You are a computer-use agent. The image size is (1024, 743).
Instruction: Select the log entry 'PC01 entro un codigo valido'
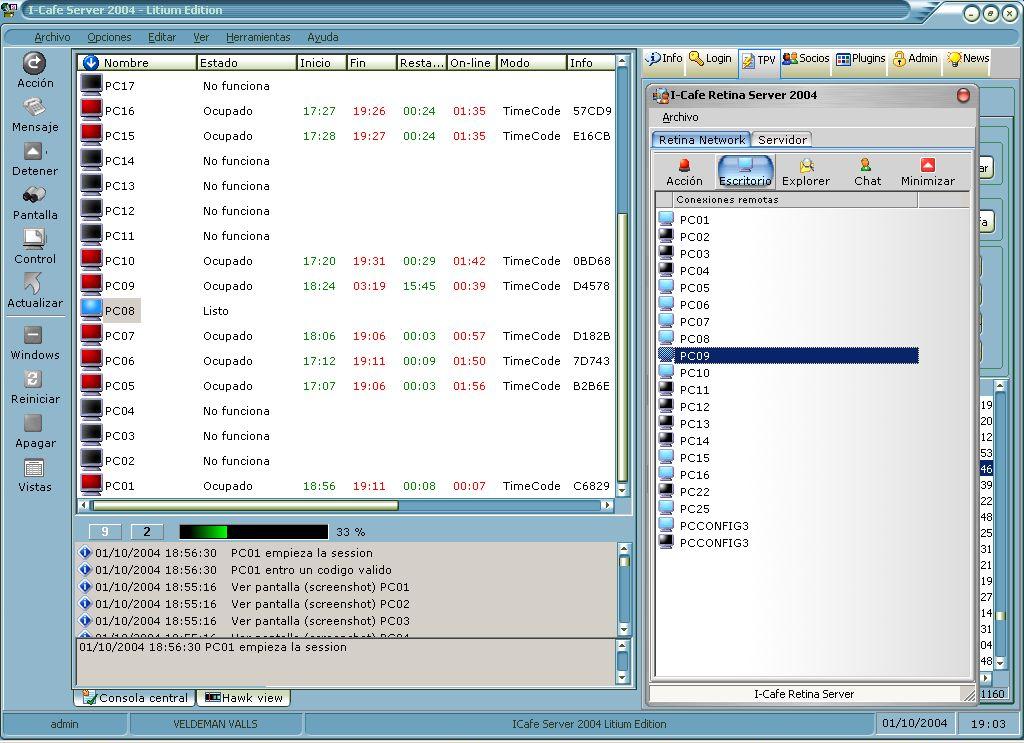tap(311, 569)
